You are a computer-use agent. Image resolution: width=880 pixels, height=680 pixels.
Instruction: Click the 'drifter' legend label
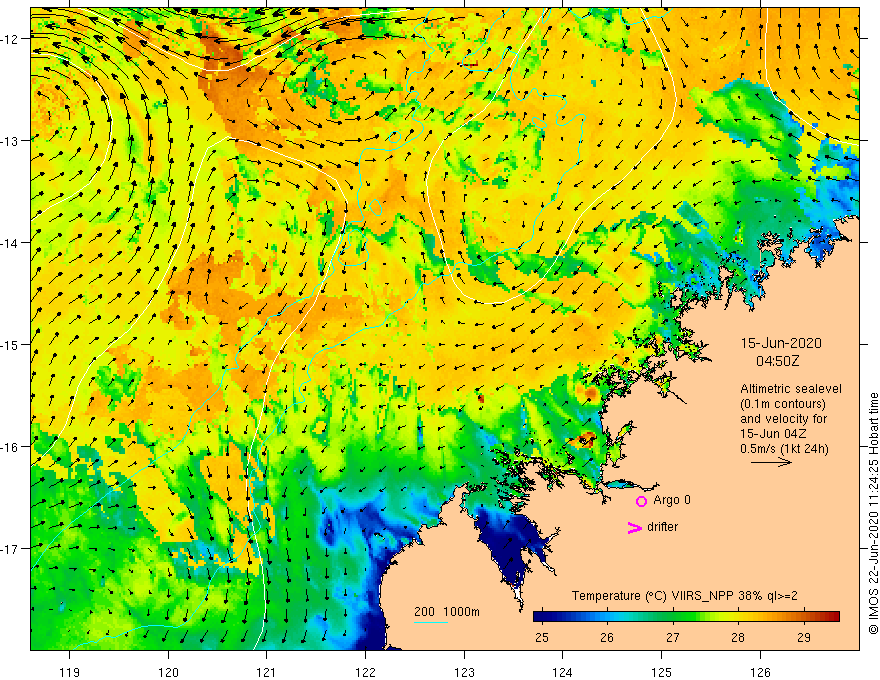[x=662, y=527]
